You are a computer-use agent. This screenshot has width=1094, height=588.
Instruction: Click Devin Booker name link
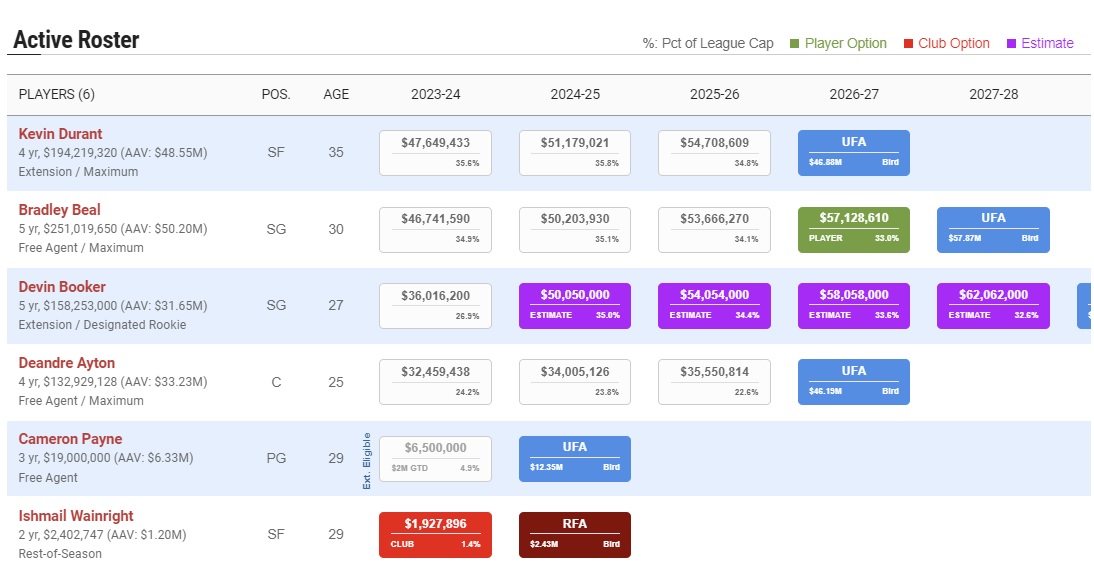click(x=62, y=287)
